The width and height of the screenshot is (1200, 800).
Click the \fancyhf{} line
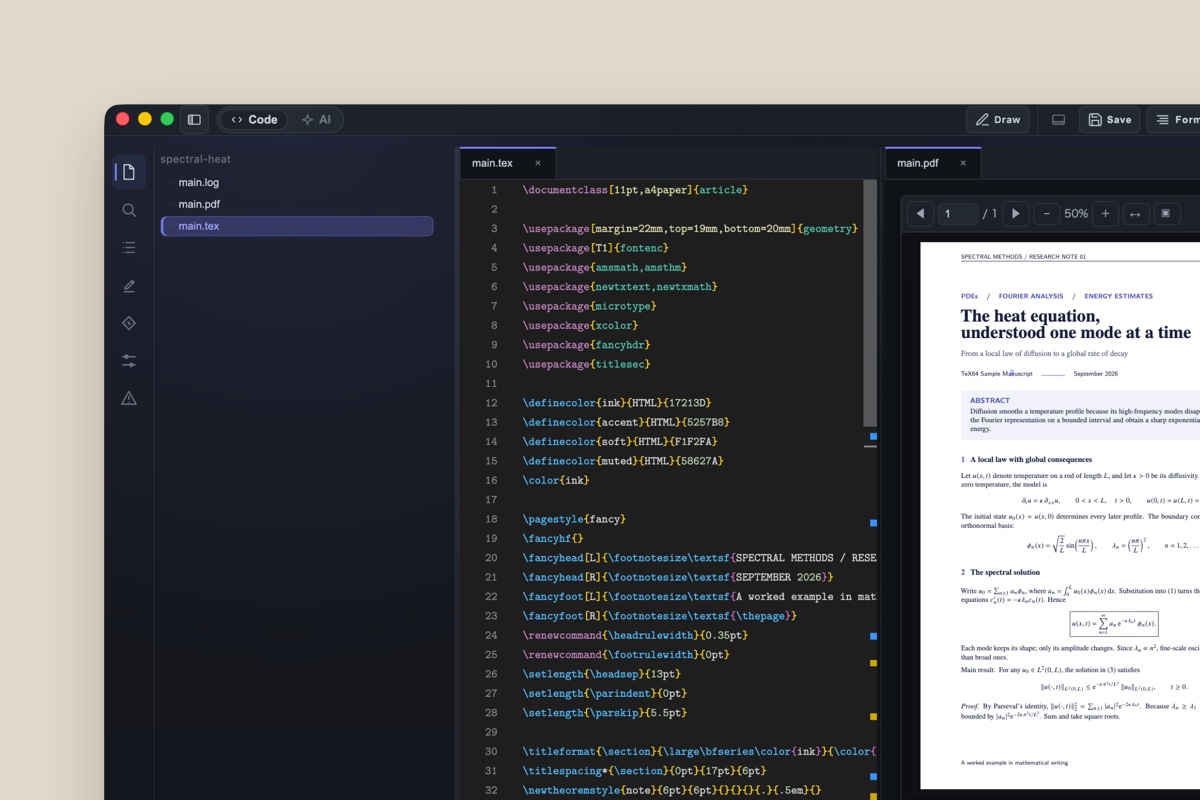(x=553, y=539)
